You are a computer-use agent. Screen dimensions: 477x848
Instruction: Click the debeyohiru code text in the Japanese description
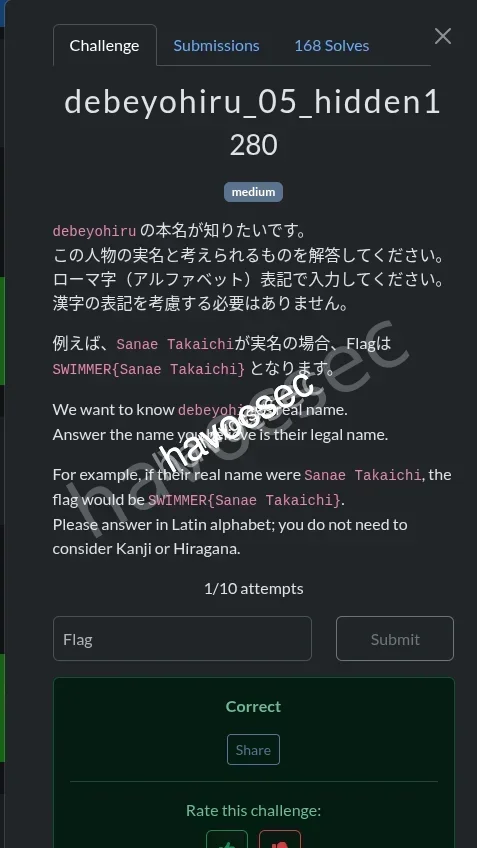tap(94, 231)
